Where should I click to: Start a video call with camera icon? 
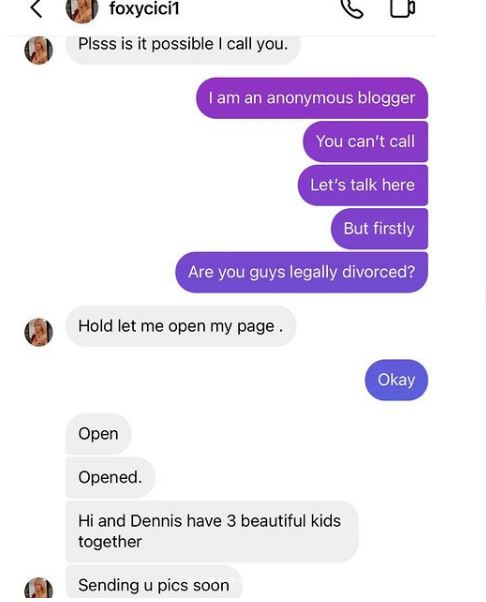402,8
